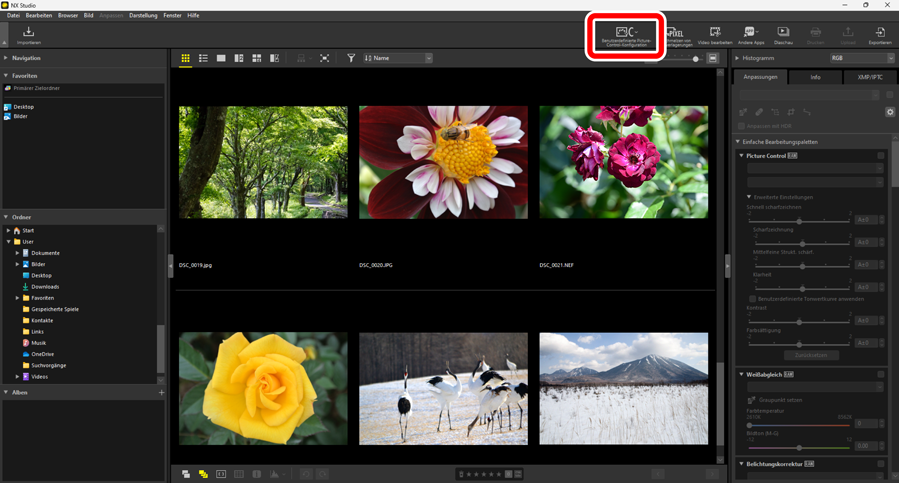Toggle the Weißabgleich adjustment checkbox
Image resolution: width=899 pixels, height=483 pixels.
click(881, 375)
